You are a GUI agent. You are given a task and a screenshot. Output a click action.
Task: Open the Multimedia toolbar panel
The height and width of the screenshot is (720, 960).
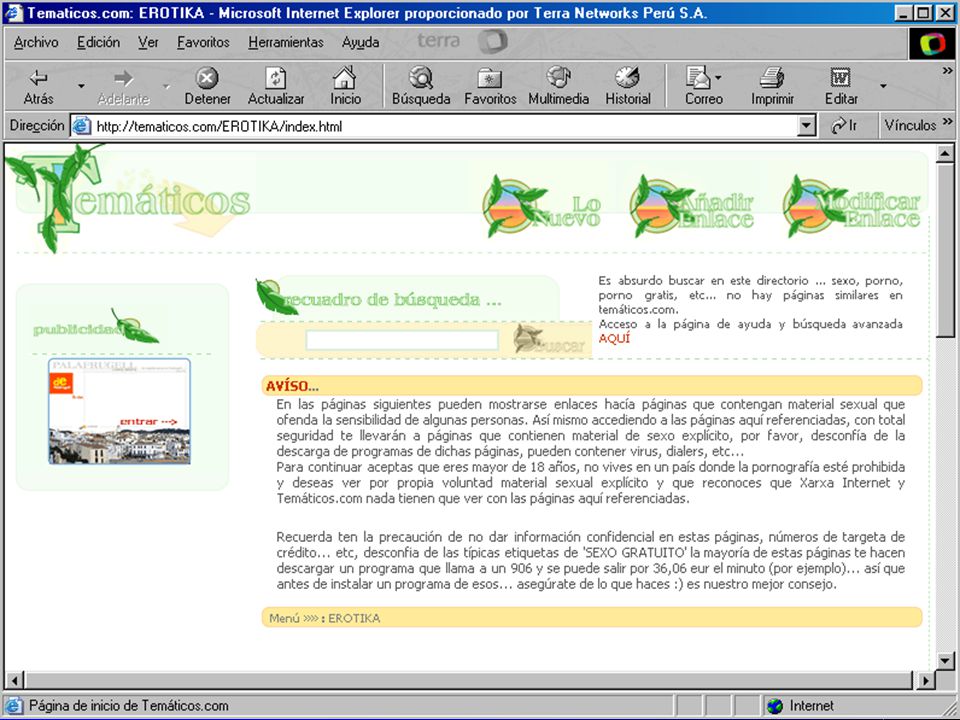coord(558,86)
